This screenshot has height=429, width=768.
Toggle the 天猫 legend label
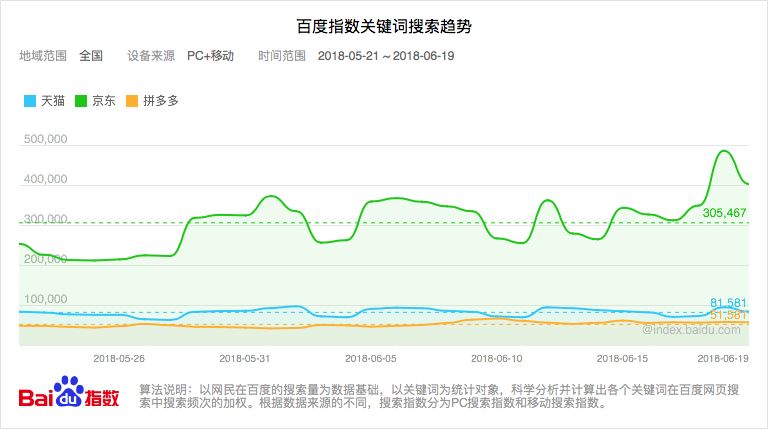53,101
